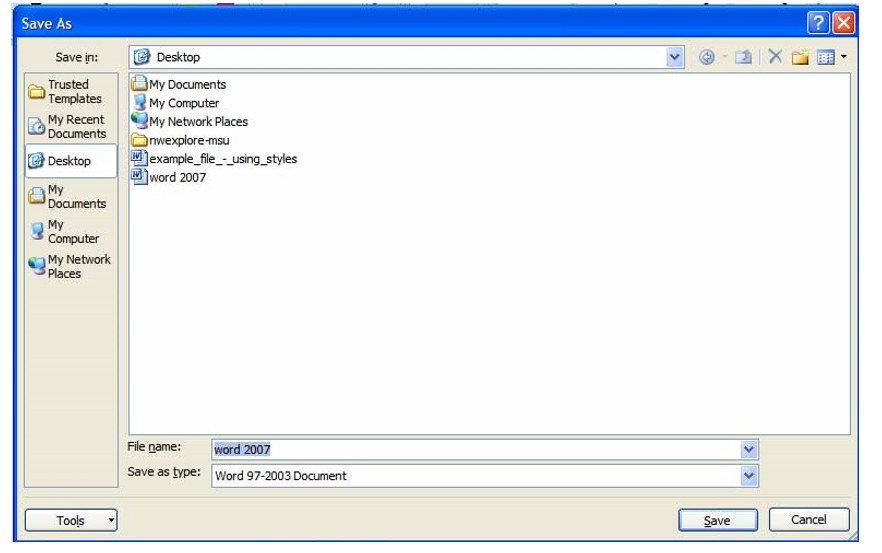
Task: Open the Views grid icon
Action: click(825, 57)
